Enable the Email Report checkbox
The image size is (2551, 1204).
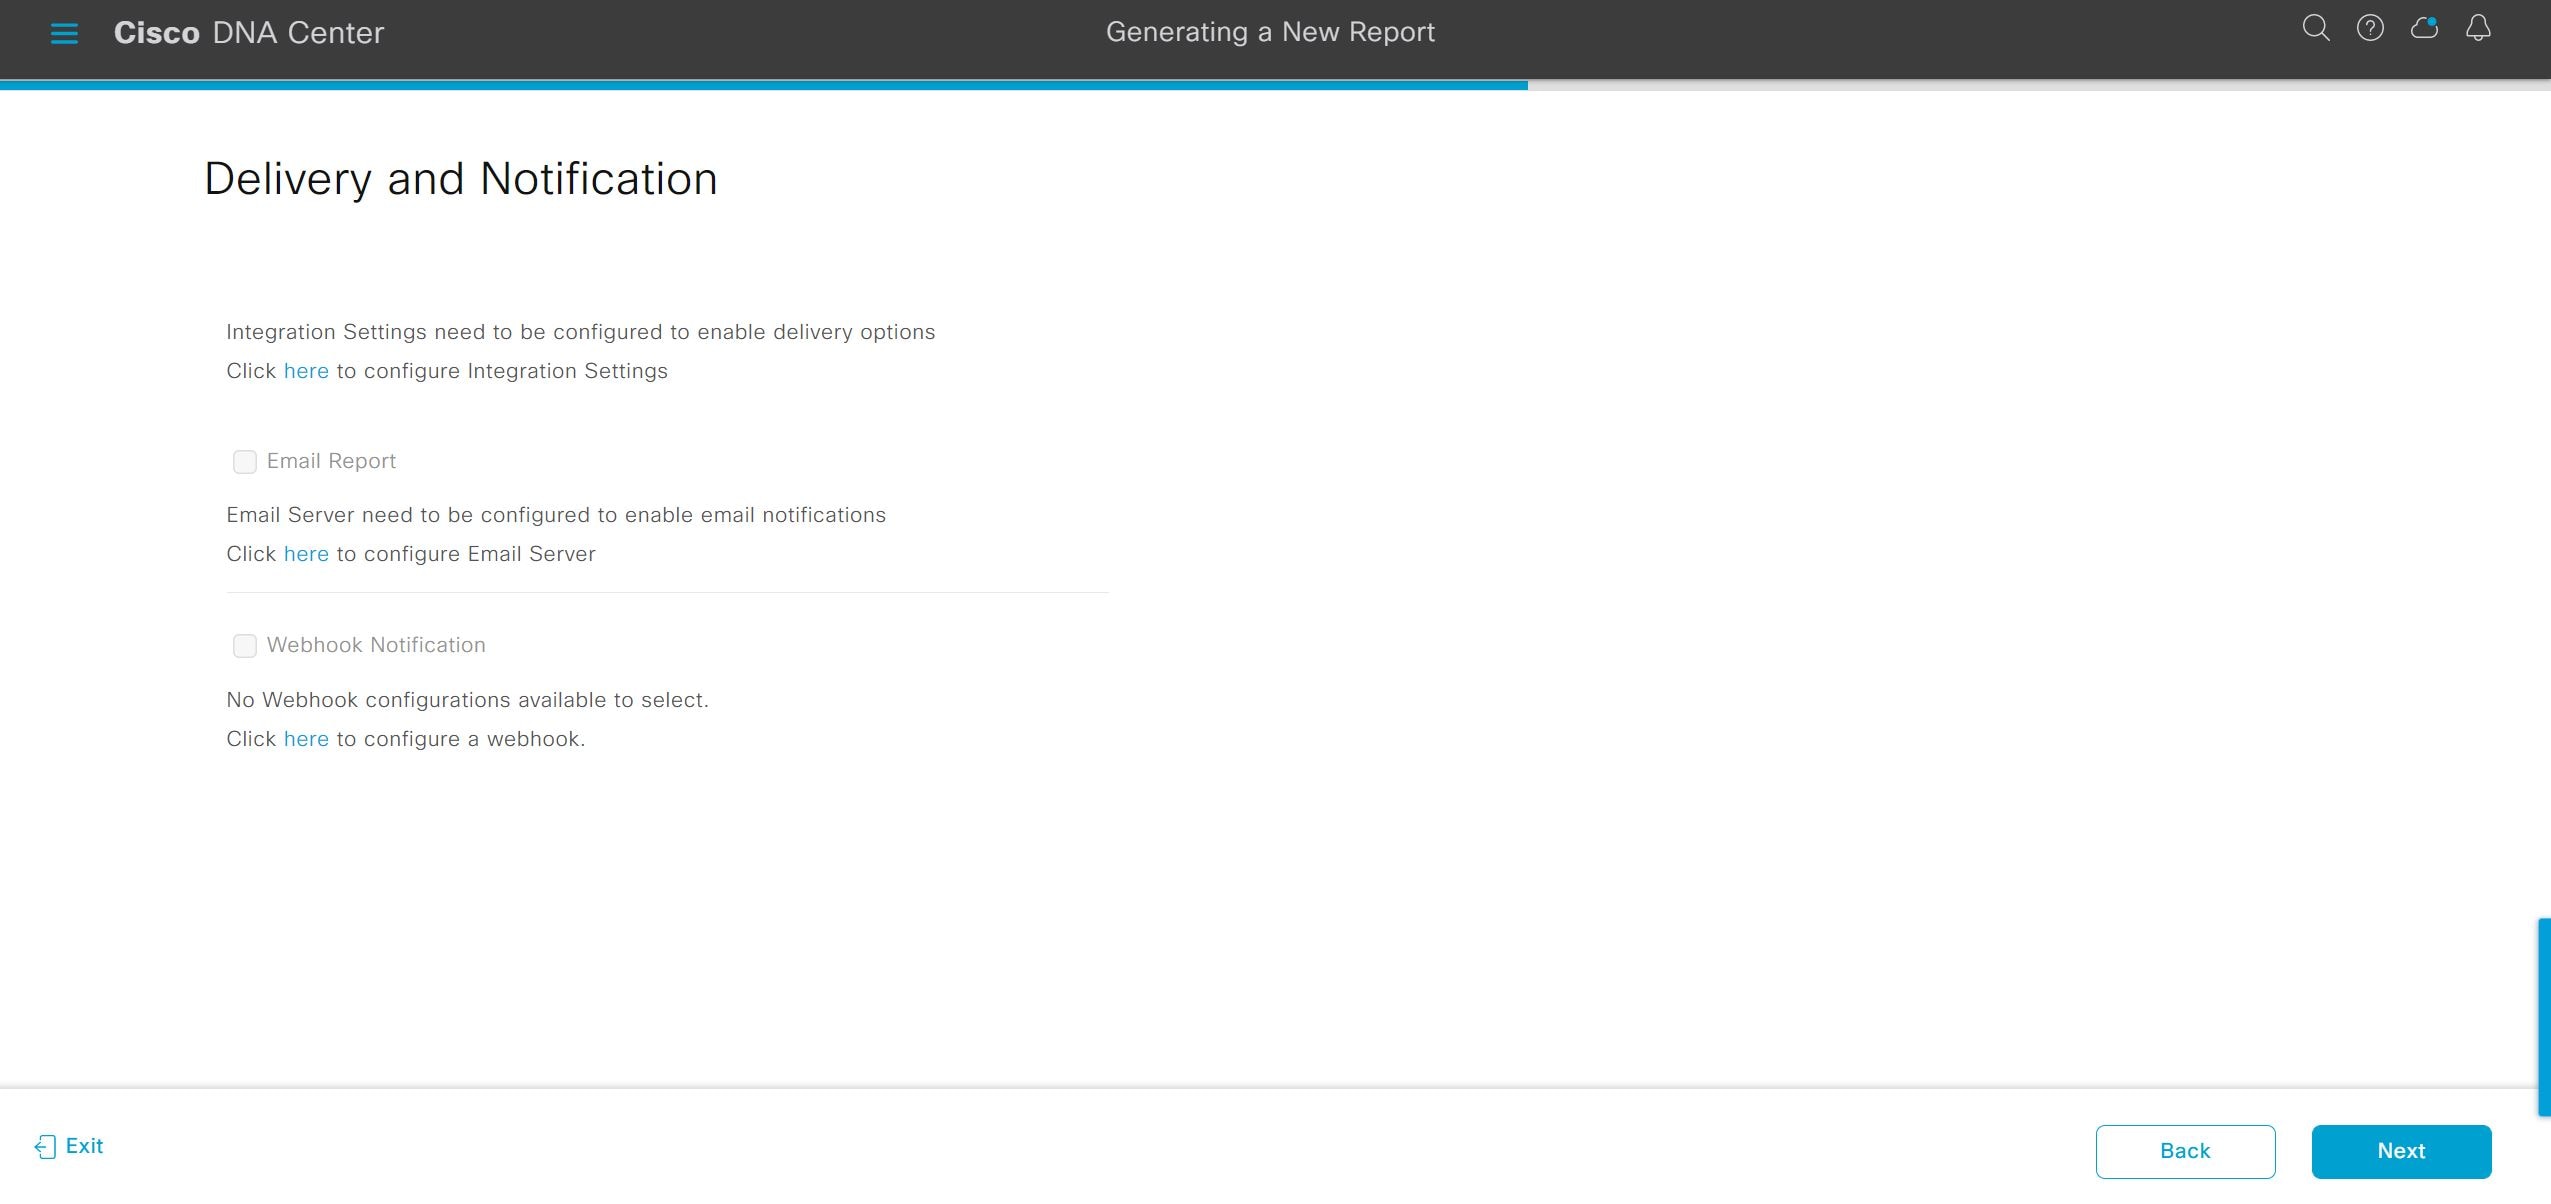click(245, 461)
